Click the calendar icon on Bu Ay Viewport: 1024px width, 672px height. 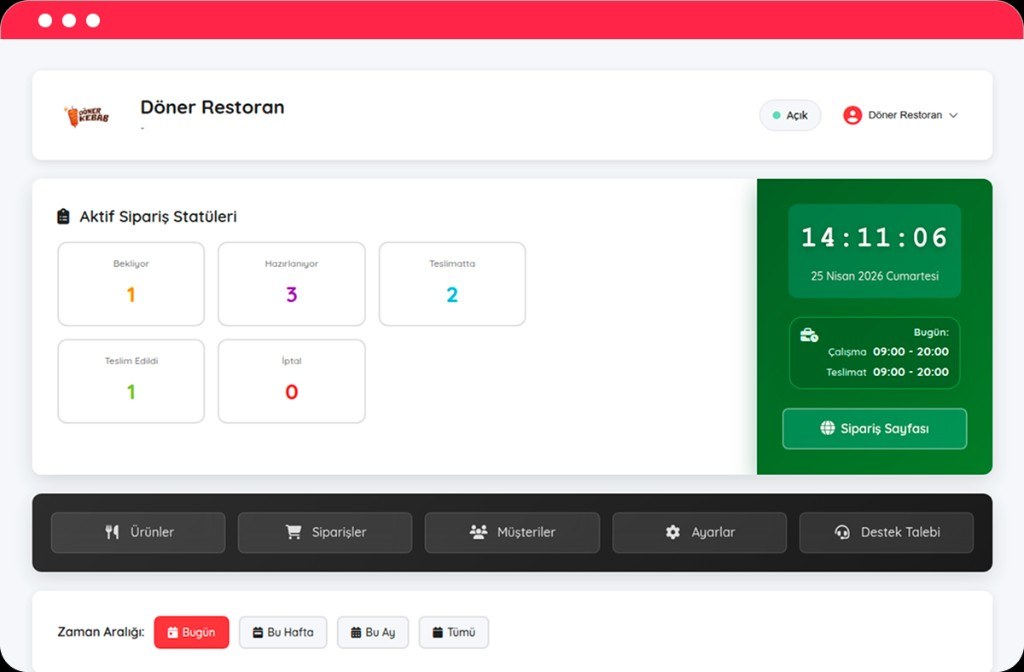pyautogui.click(x=356, y=632)
